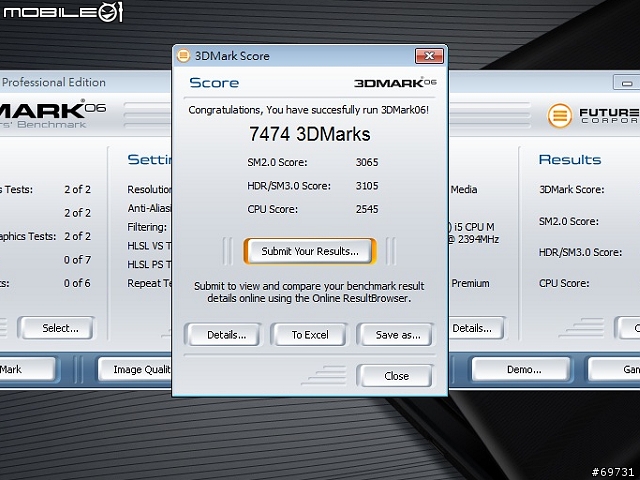Minimize the 3DMark06 main window
Viewport: 640px width, 480px height.
(627, 83)
